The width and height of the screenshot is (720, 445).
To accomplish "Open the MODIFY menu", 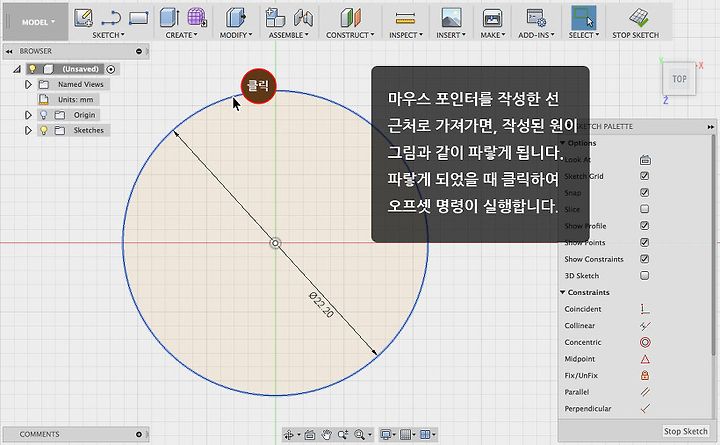I will [x=236, y=35].
